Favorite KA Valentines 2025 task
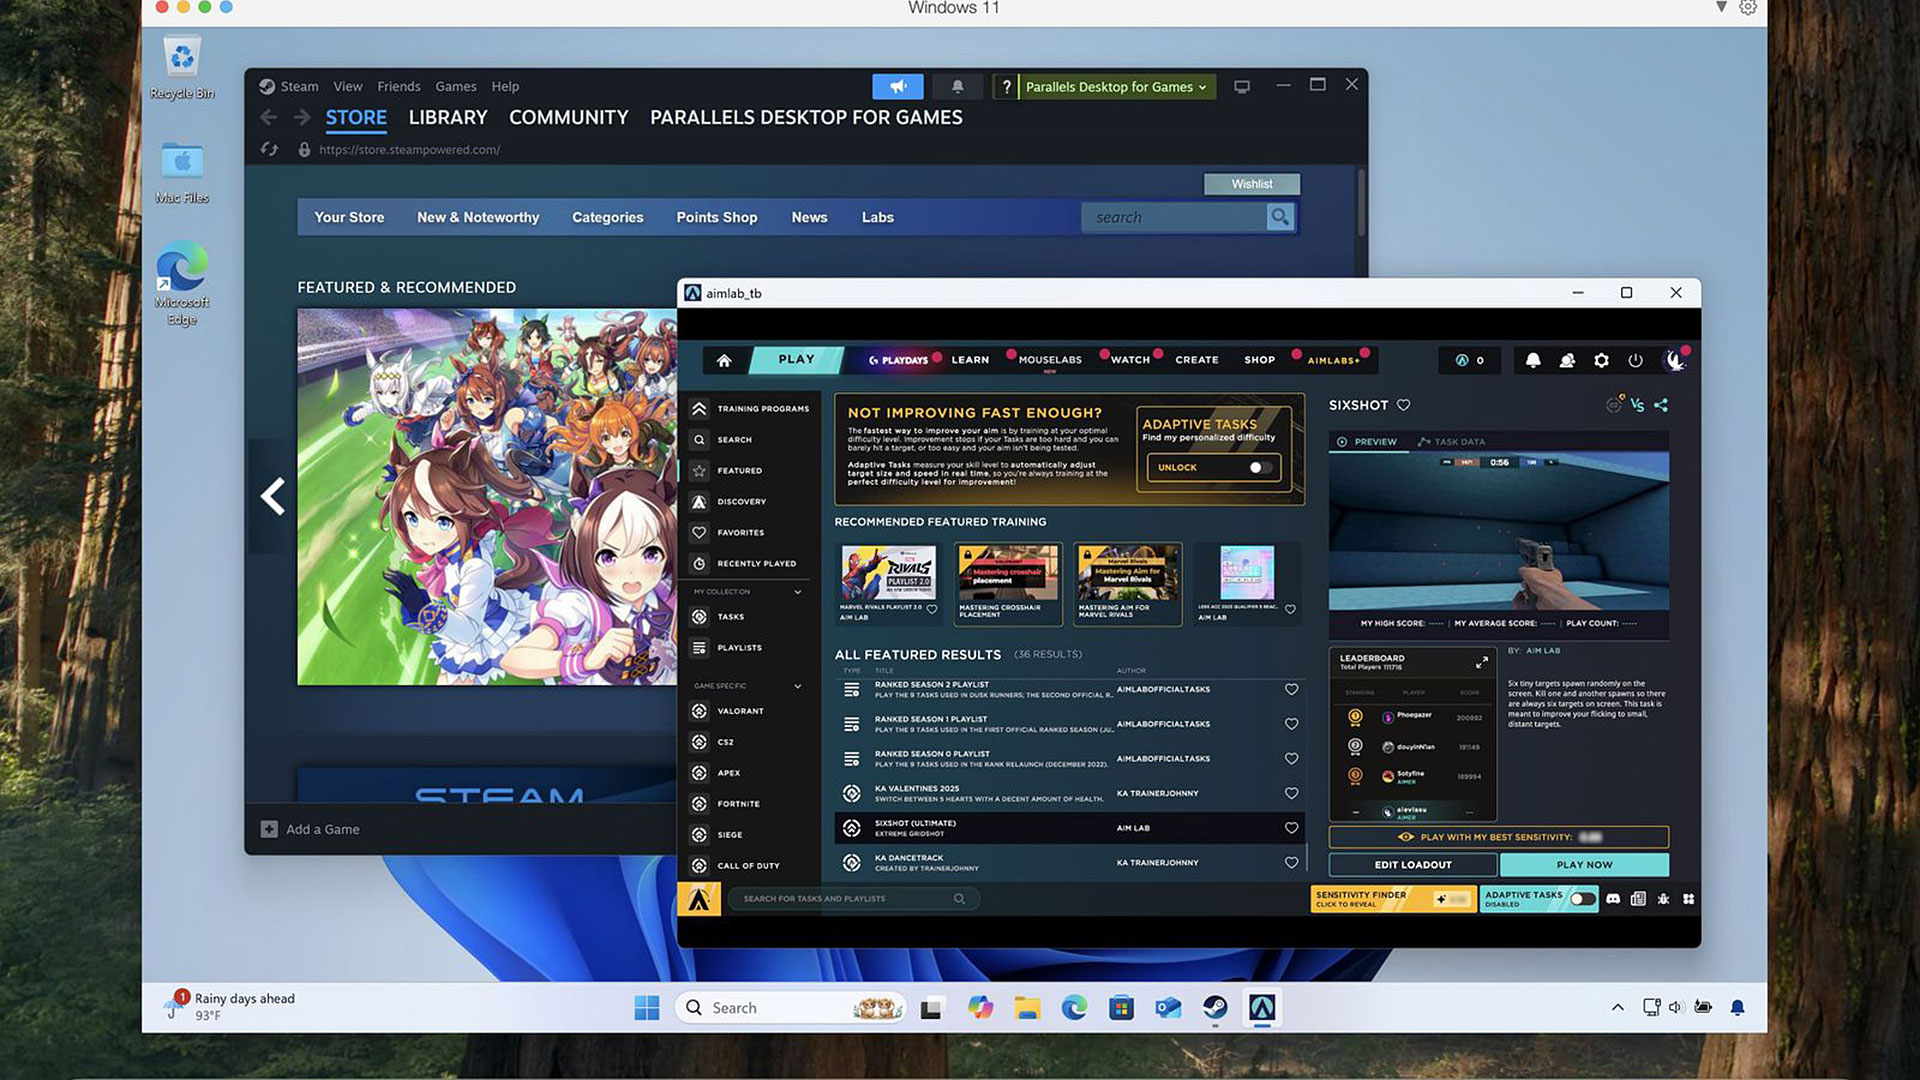 1291,794
